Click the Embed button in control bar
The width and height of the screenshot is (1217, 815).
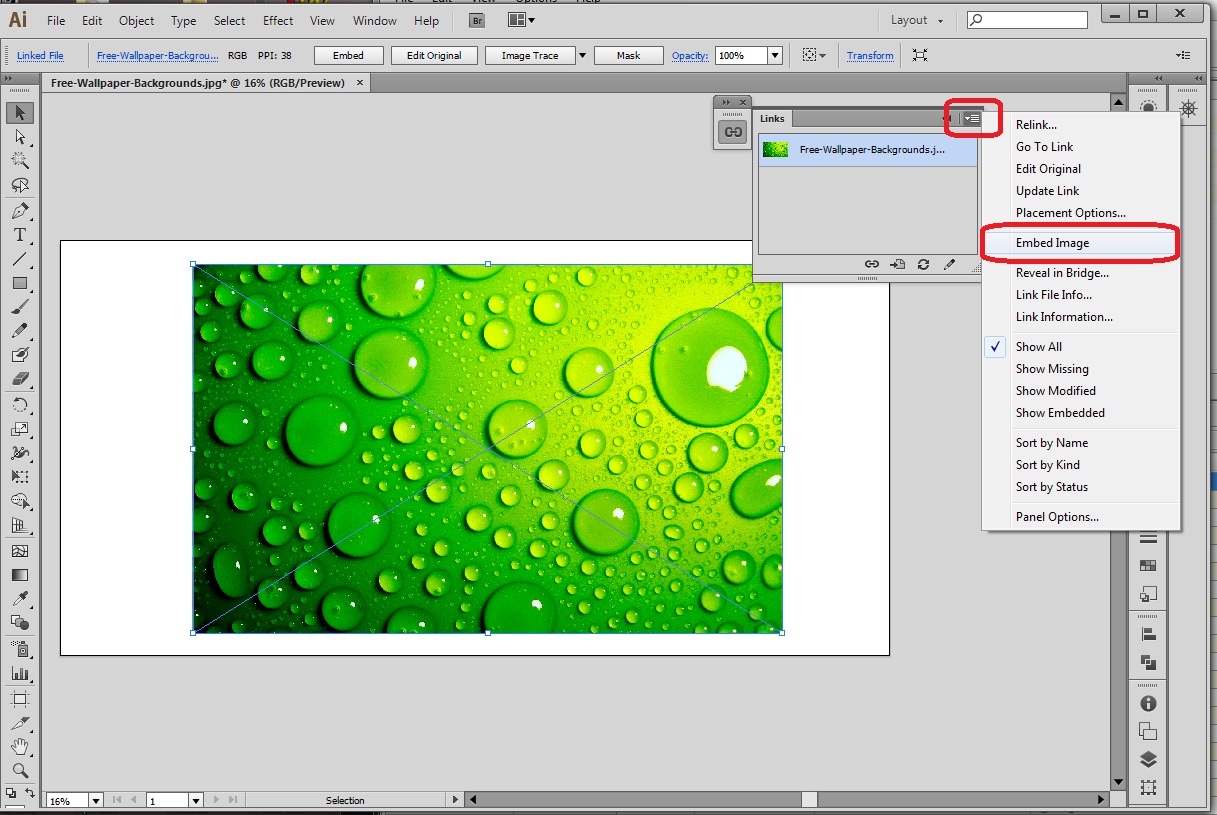click(348, 55)
